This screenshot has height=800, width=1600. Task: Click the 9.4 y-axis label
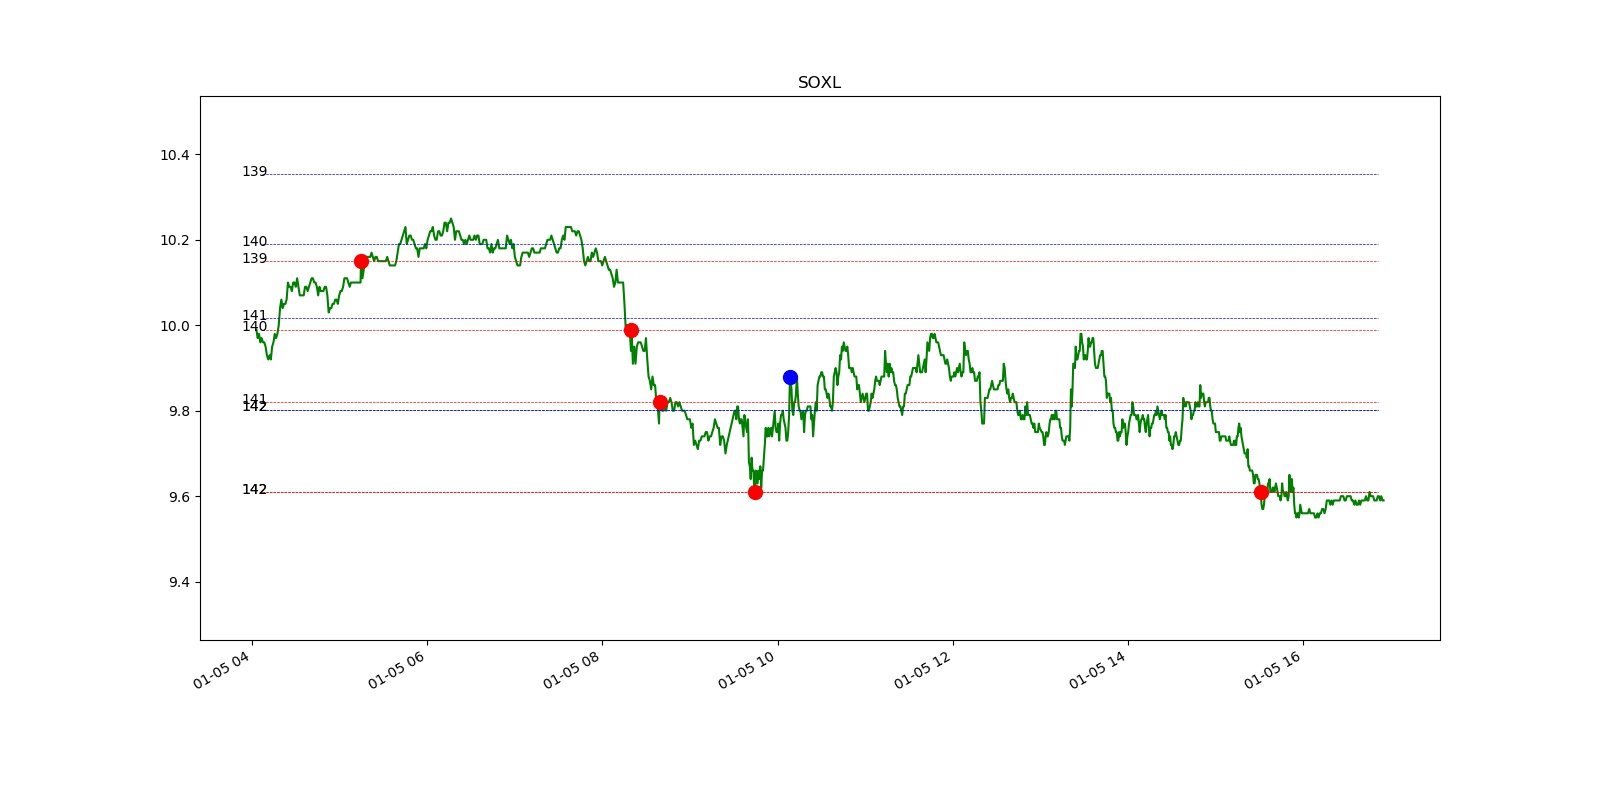pyautogui.click(x=178, y=582)
